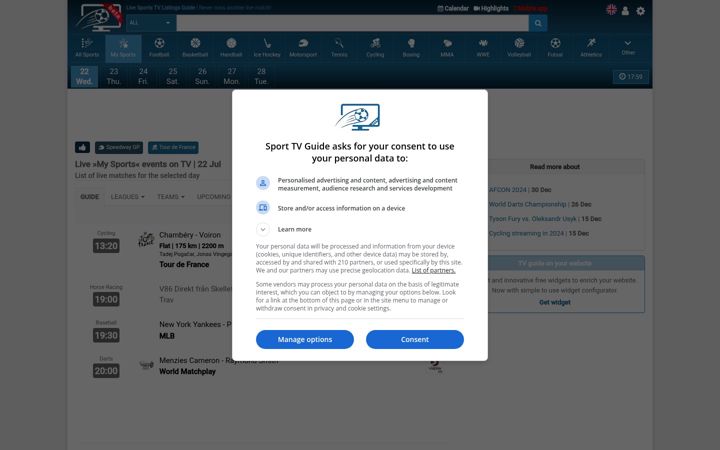
Task: Open the user account icon
Action: [x=625, y=11]
